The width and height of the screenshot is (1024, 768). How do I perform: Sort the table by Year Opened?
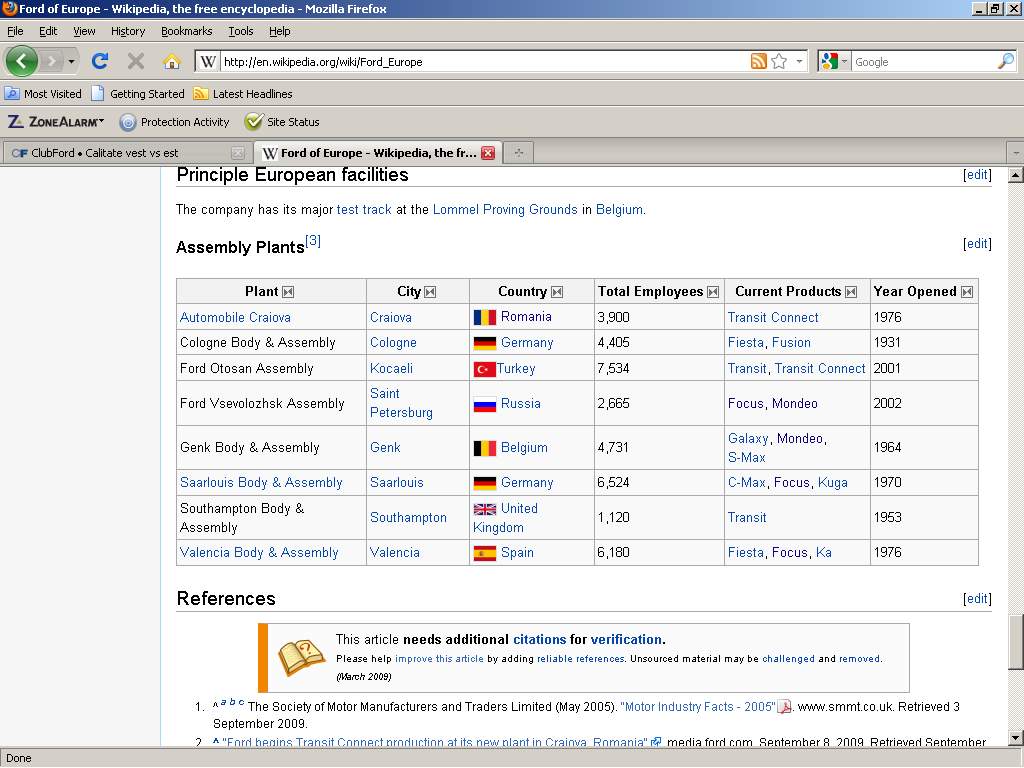[966, 292]
